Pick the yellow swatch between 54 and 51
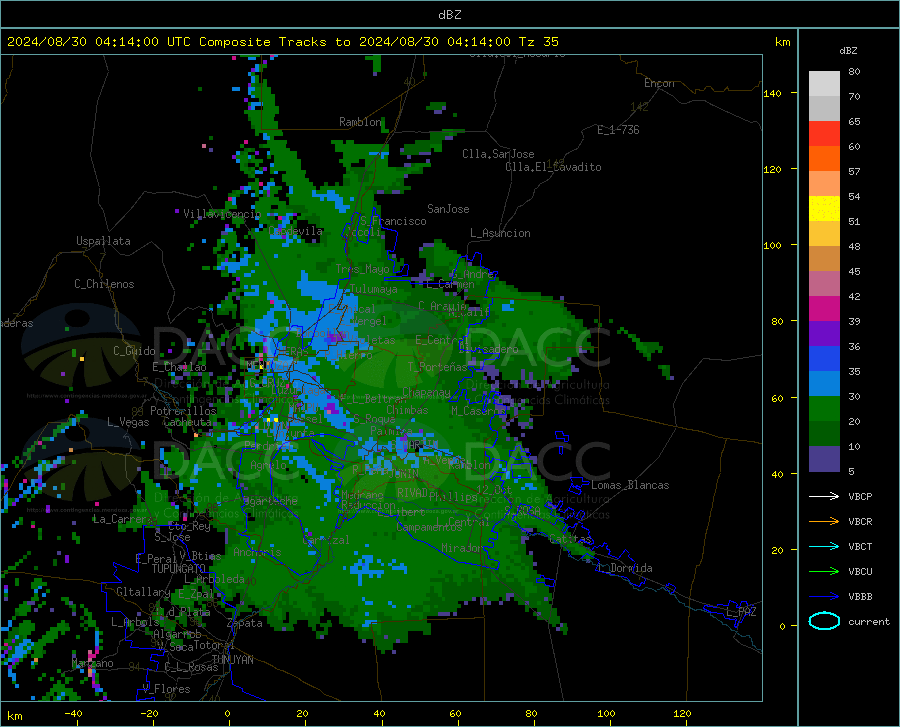900x727 pixels. (x=824, y=209)
